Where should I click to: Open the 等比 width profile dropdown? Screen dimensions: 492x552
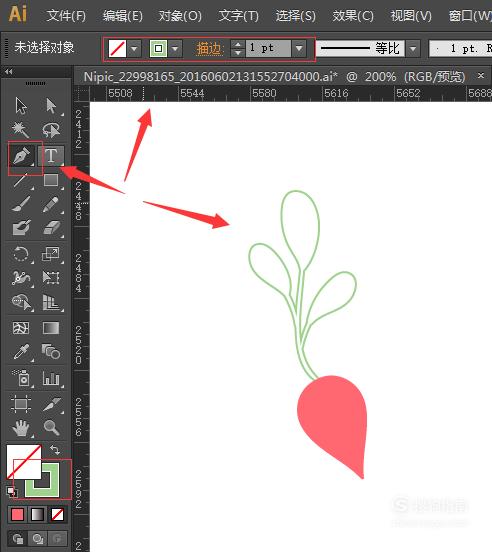413,48
